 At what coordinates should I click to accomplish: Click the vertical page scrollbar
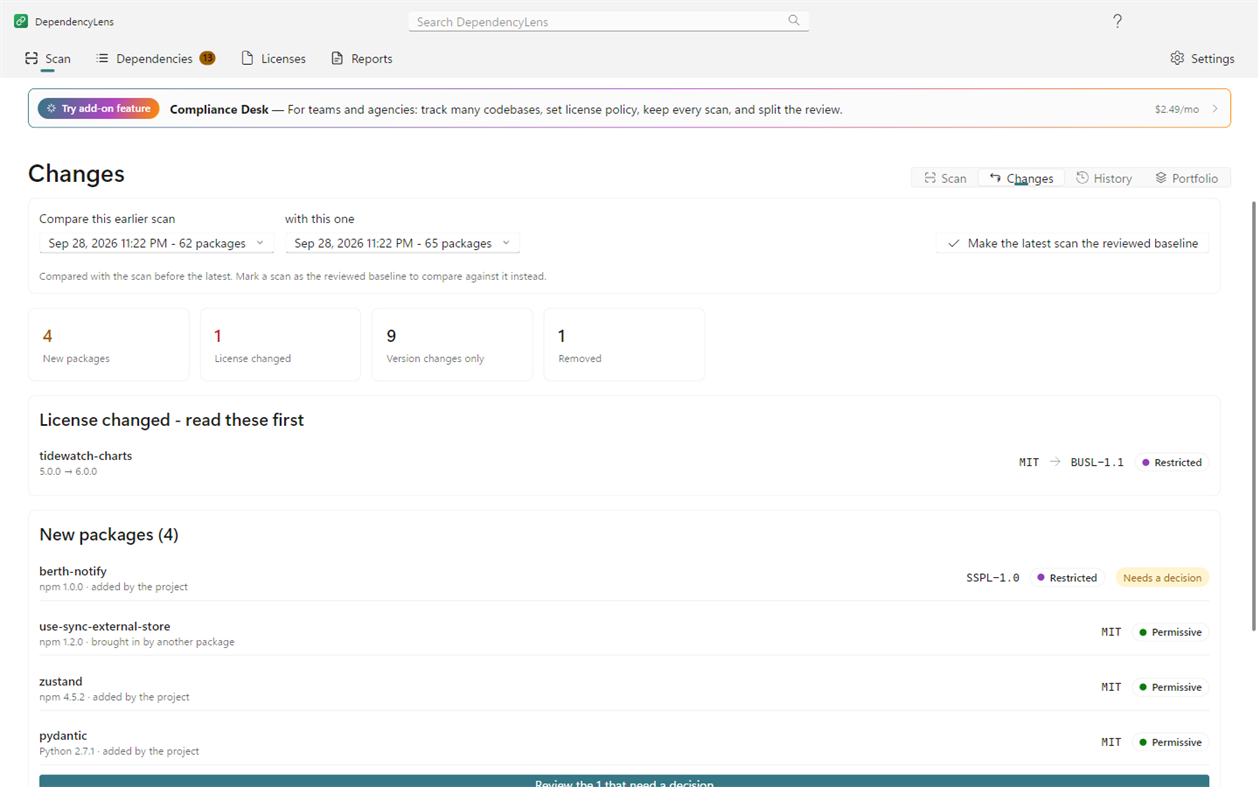coord(1254,415)
